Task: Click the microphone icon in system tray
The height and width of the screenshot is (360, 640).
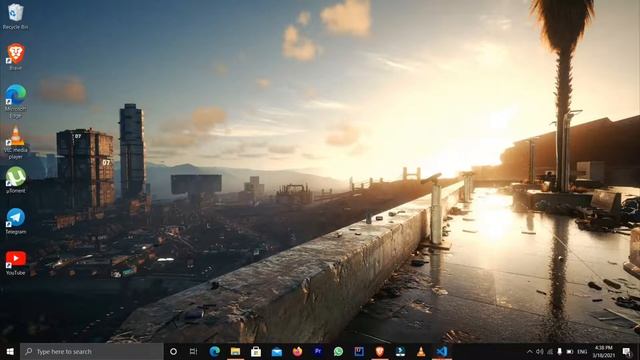Action: [x=560, y=352]
